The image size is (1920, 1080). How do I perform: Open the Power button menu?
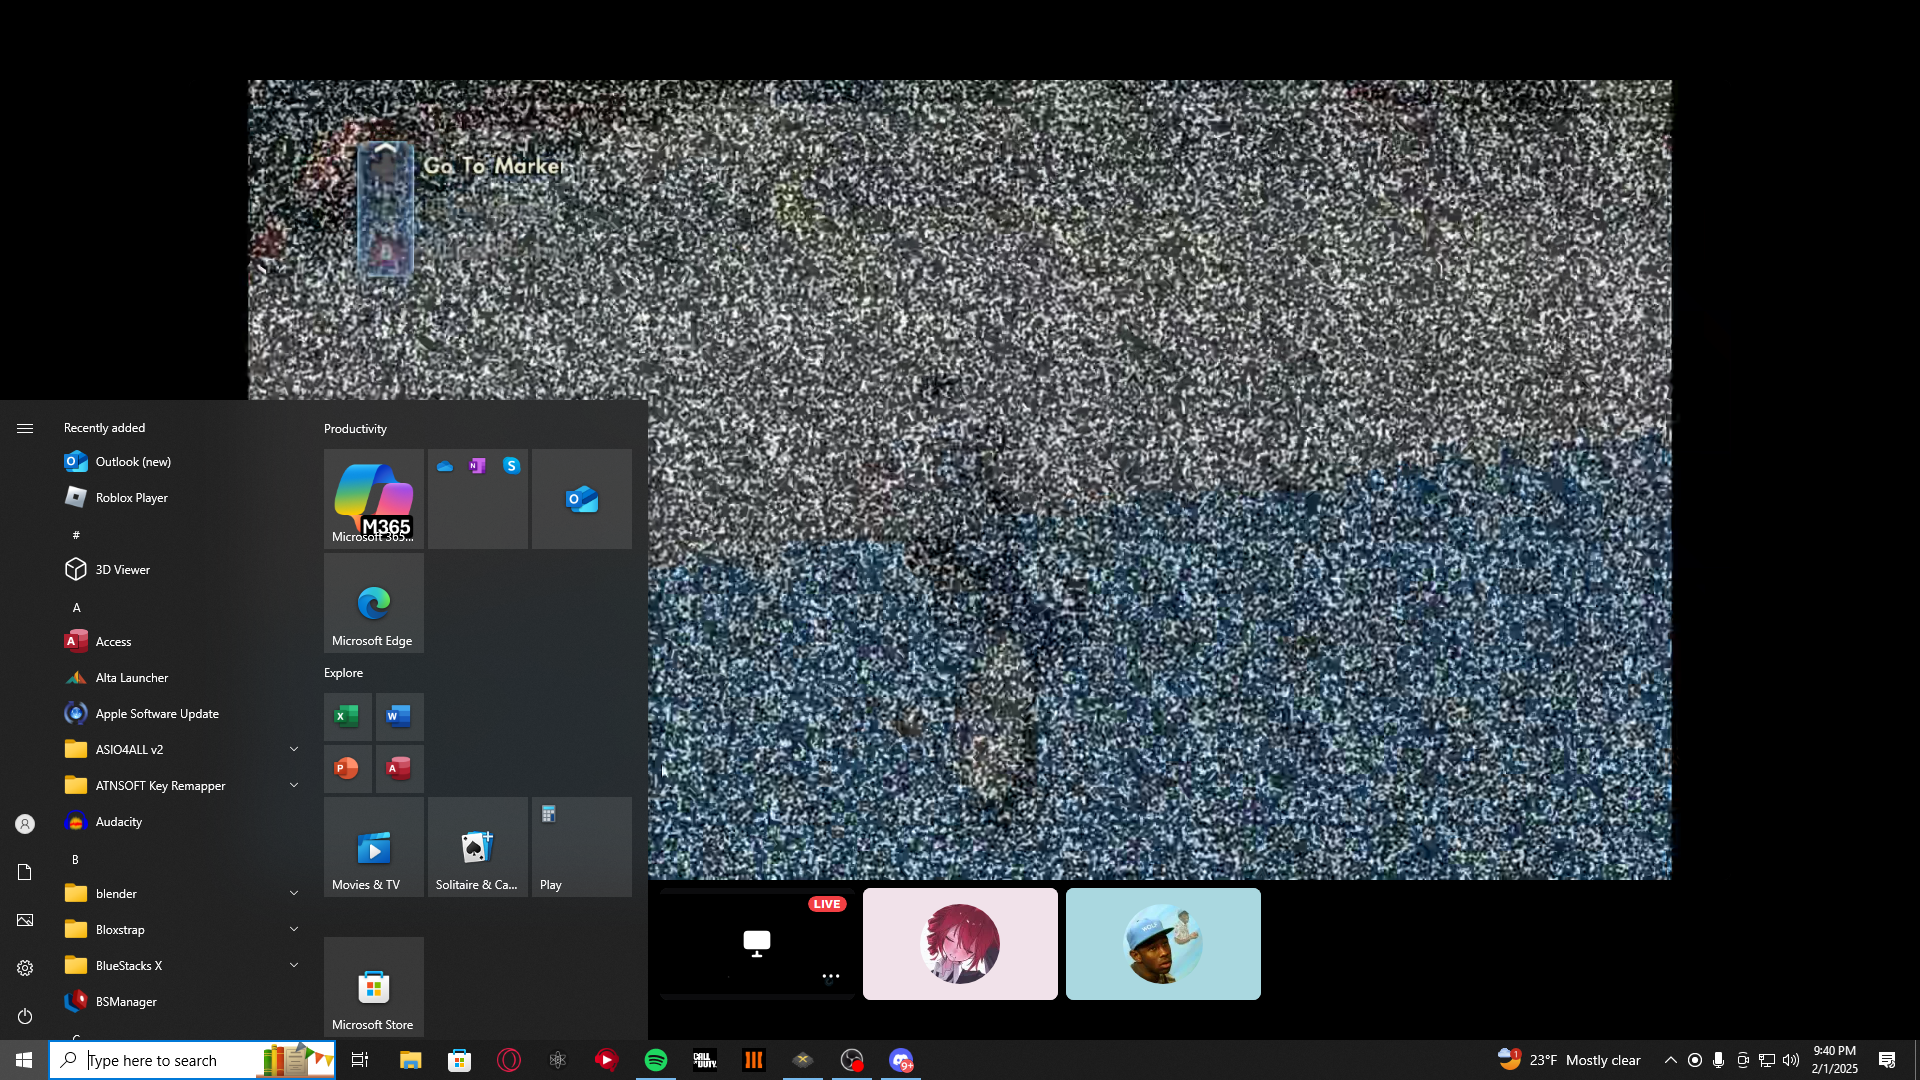[x=25, y=1016]
